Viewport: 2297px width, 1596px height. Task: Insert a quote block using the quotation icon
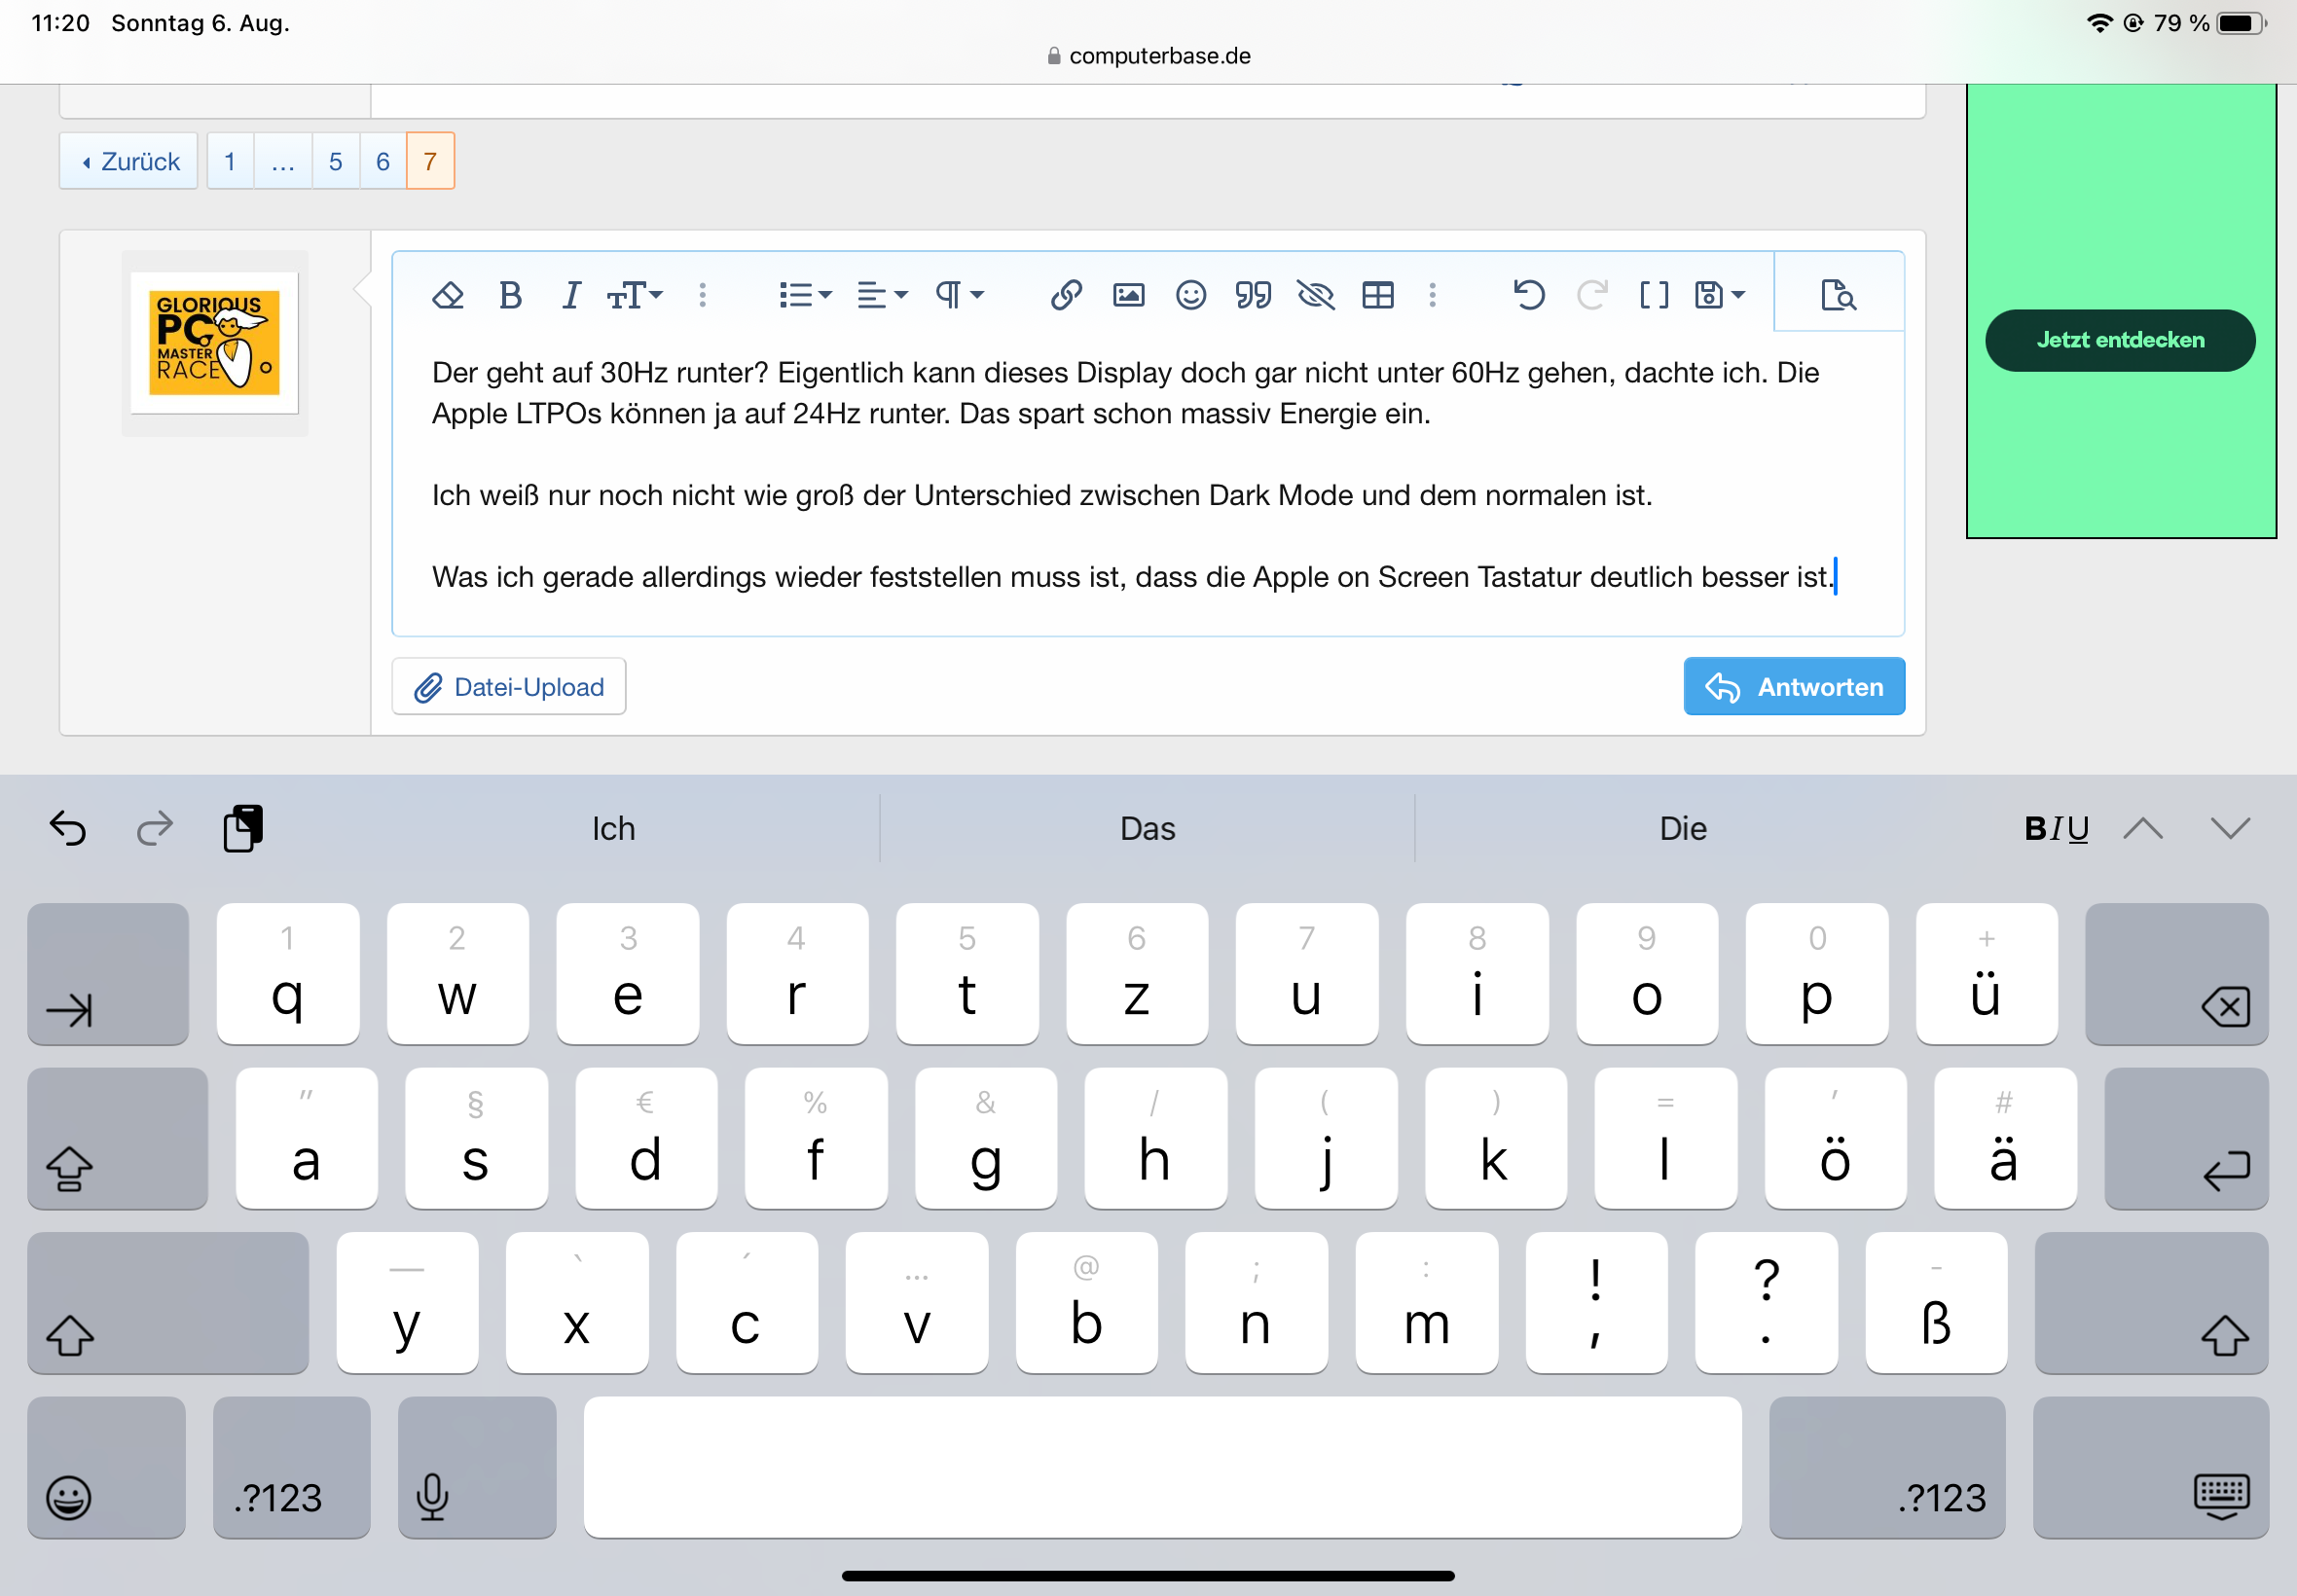(x=1252, y=295)
